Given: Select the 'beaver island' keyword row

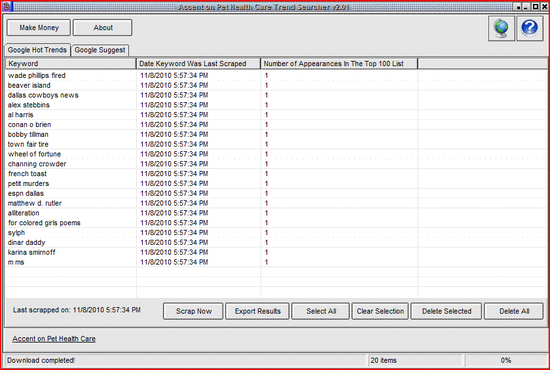Looking at the screenshot, I should [x=276, y=85].
